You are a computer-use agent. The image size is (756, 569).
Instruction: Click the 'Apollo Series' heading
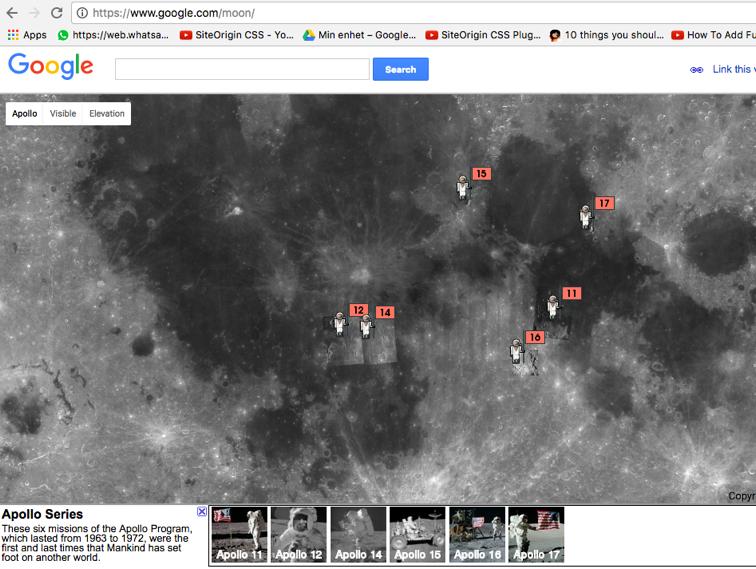42,514
